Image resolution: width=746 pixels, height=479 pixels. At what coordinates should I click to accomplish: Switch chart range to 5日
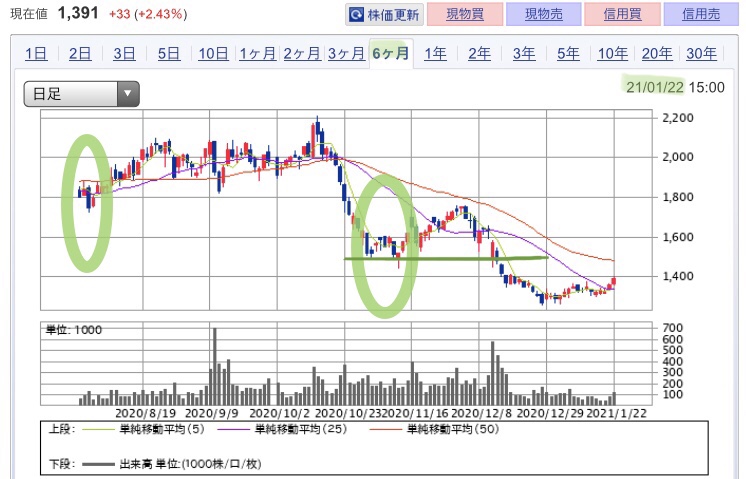[169, 53]
